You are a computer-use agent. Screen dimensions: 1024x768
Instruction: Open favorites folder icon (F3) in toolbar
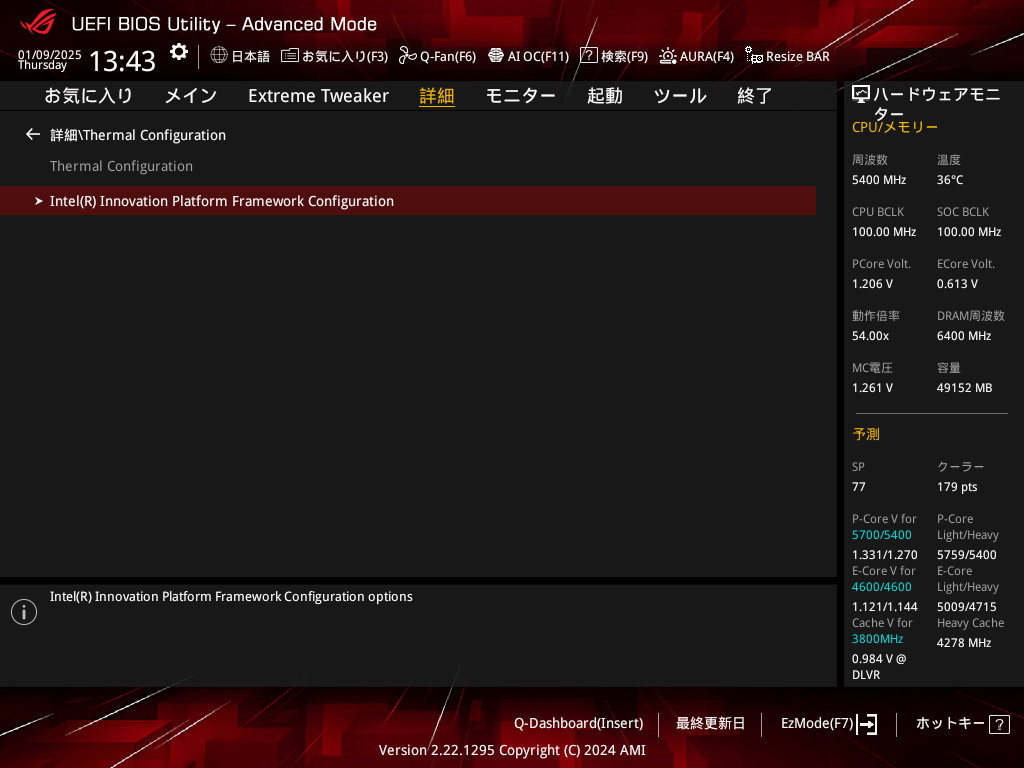pyautogui.click(x=290, y=56)
